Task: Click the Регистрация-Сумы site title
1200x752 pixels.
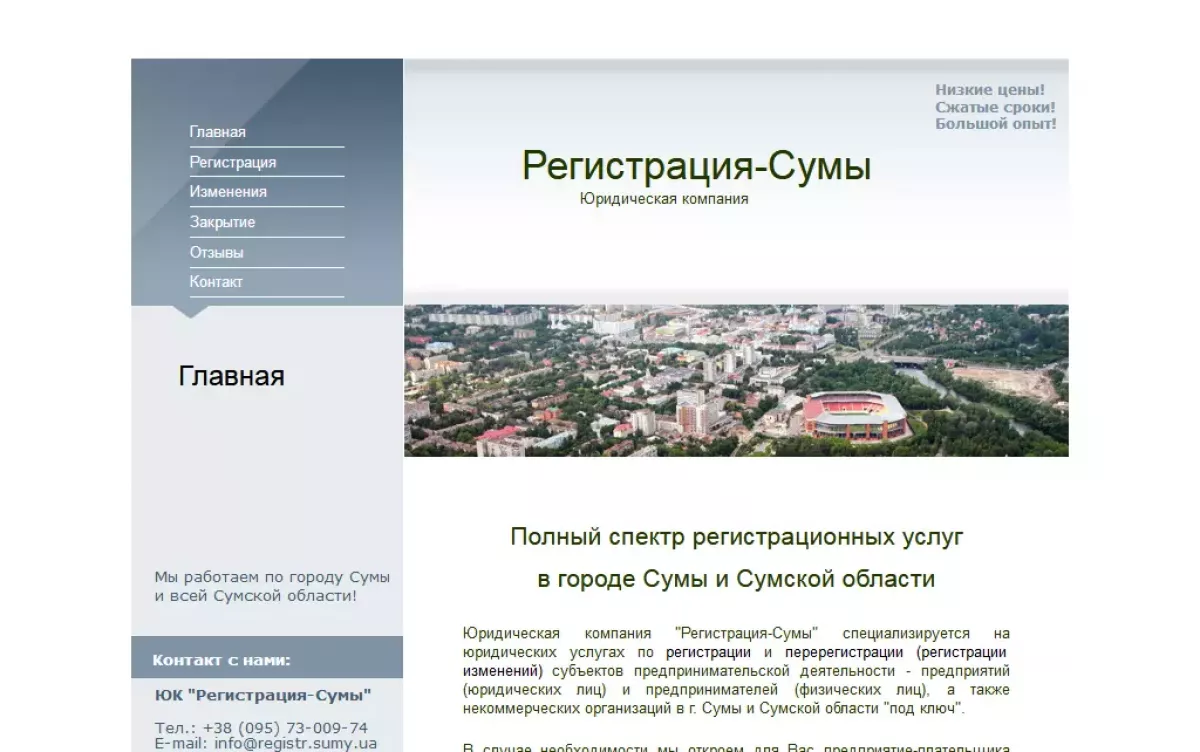Action: point(696,166)
